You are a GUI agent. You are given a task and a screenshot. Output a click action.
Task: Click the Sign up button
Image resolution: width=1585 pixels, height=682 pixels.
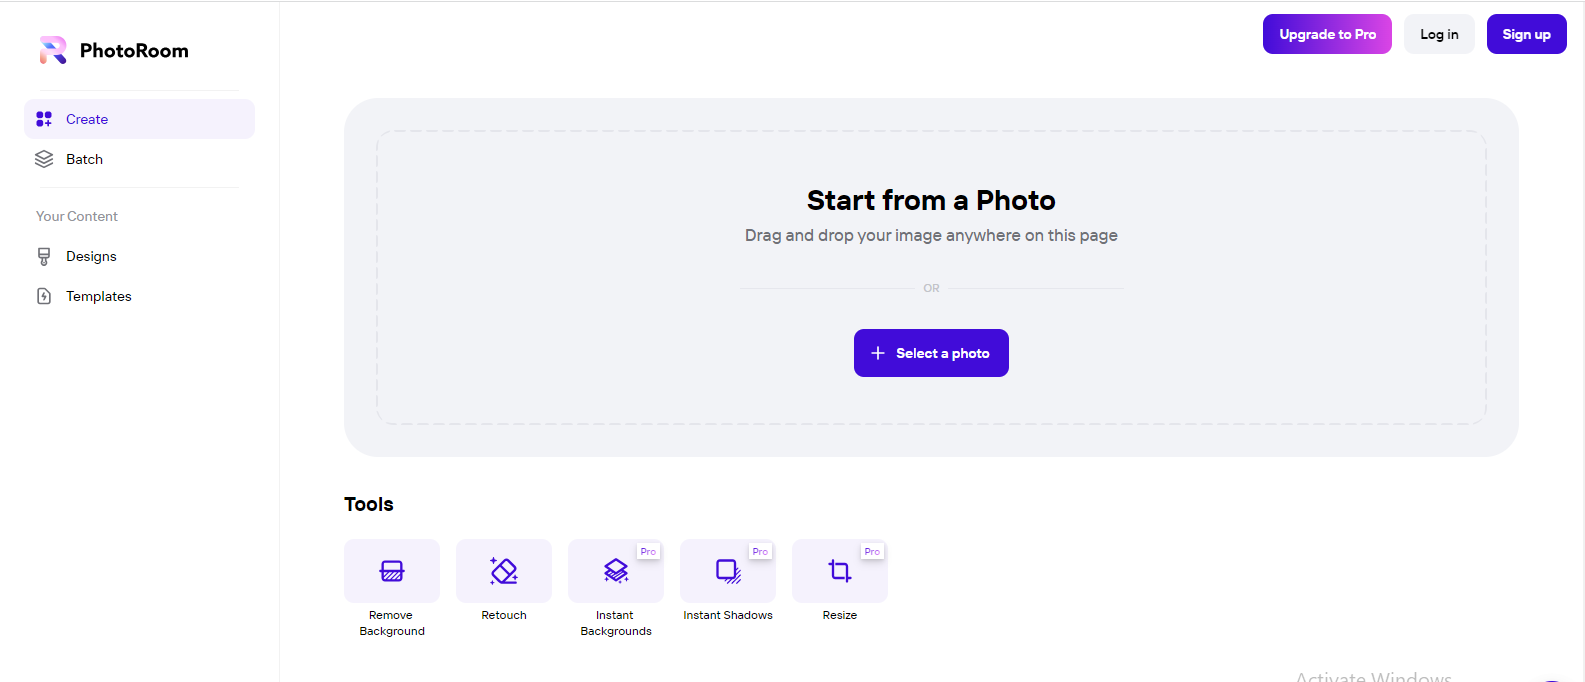(x=1526, y=34)
